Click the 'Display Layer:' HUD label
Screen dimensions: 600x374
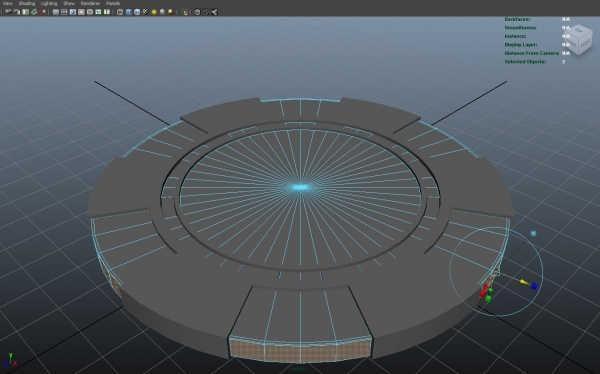(520, 44)
